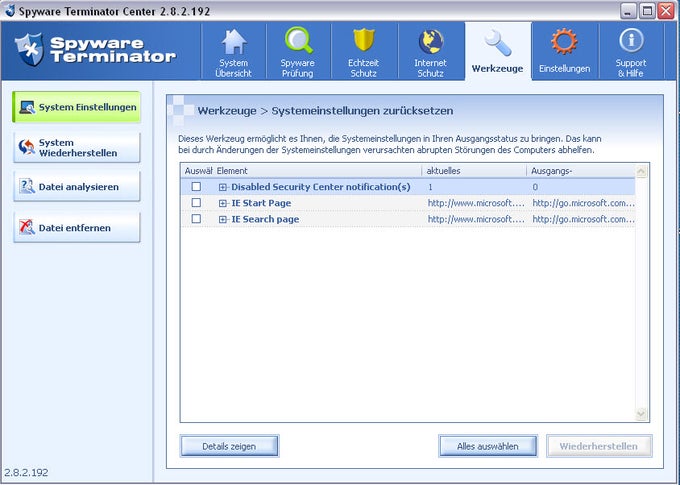This screenshot has width=680, height=485.
Task: Click the list scrollbar down arrow
Action: coord(641,414)
